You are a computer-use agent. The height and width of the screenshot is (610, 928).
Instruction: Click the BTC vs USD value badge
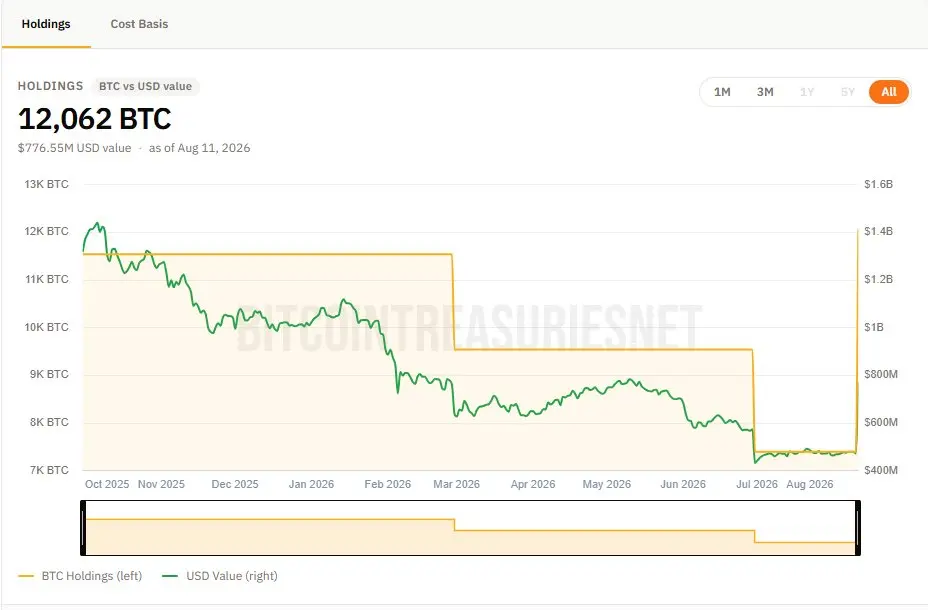click(x=146, y=86)
